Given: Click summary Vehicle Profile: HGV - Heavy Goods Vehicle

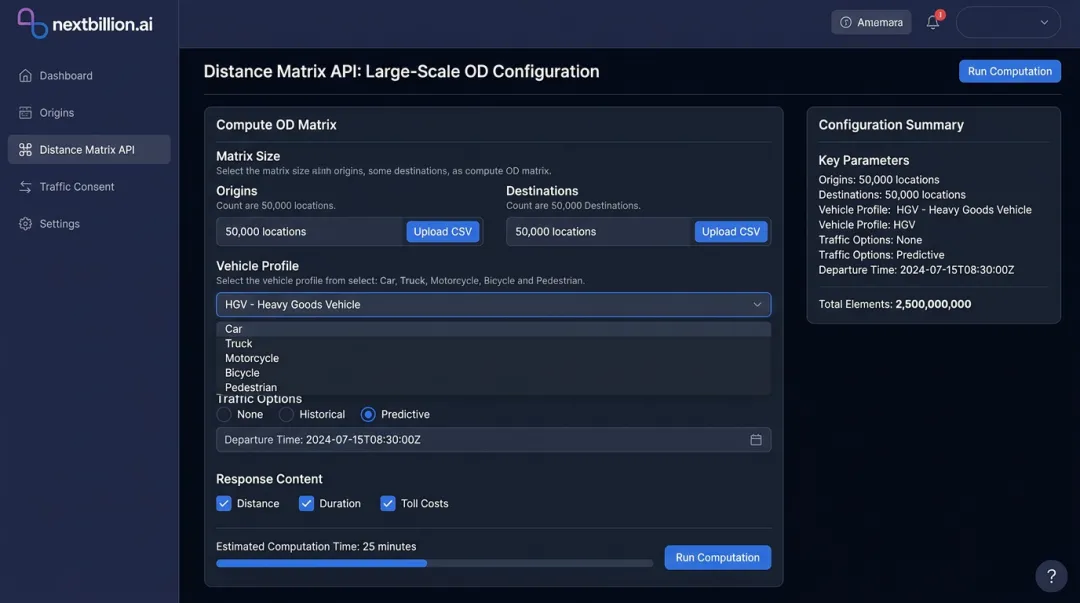Looking at the screenshot, I should (x=925, y=209).
